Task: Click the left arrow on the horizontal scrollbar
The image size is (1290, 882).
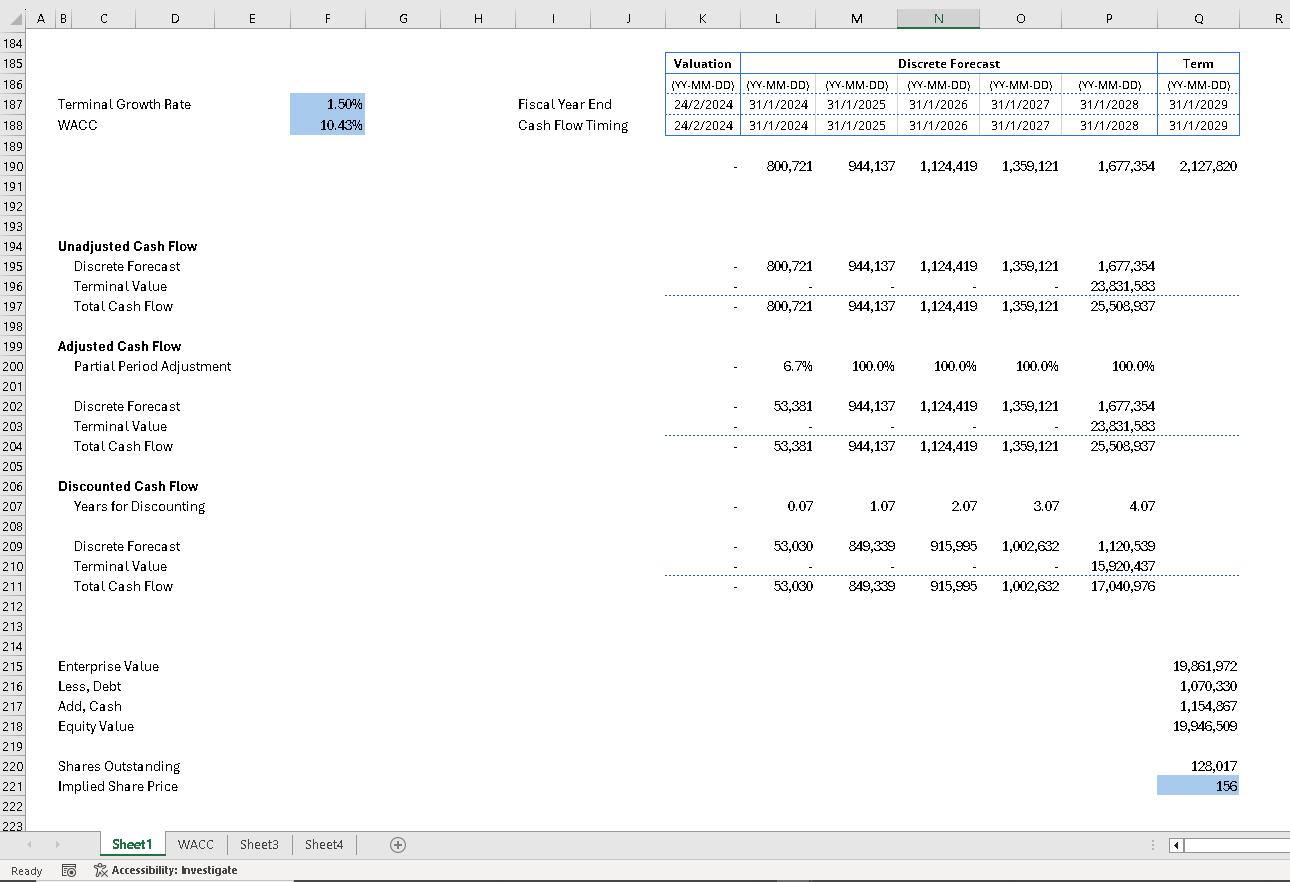Action: (1175, 845)
